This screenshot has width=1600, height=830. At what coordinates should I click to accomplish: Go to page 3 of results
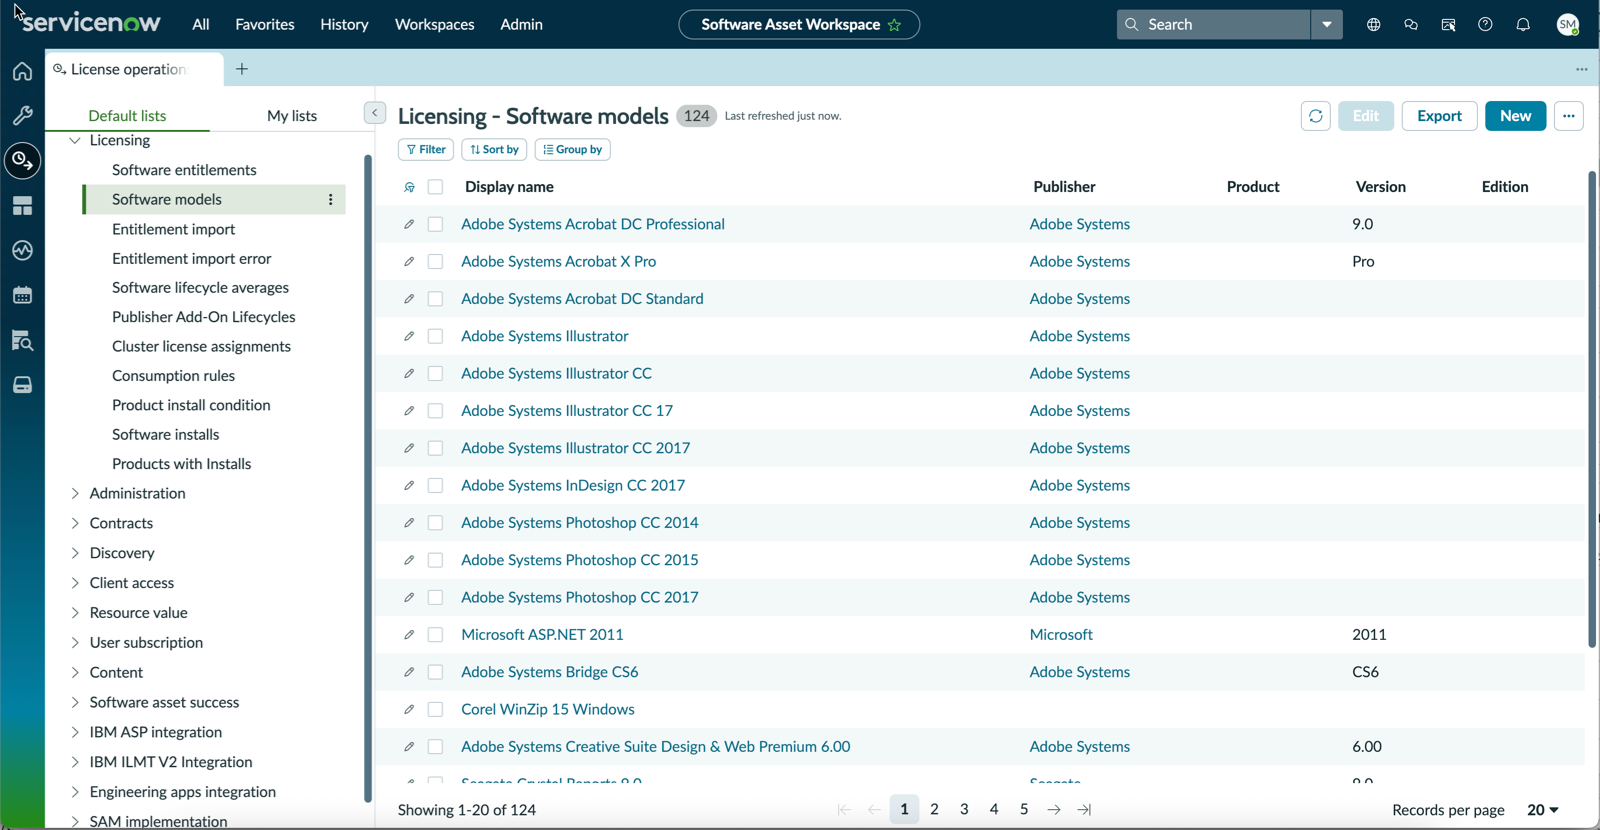click(x=964, y=809)
